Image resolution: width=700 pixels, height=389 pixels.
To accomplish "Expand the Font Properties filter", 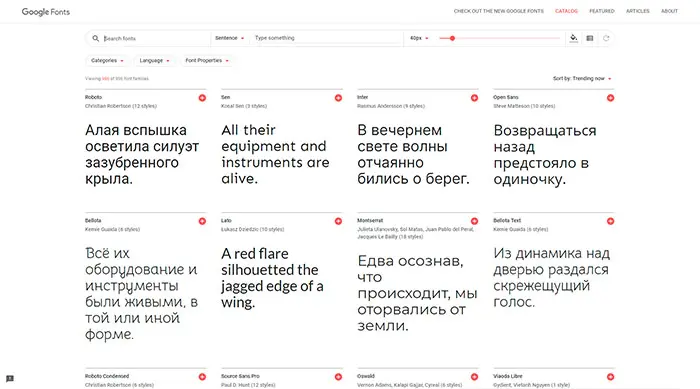I will coord(207,60).
